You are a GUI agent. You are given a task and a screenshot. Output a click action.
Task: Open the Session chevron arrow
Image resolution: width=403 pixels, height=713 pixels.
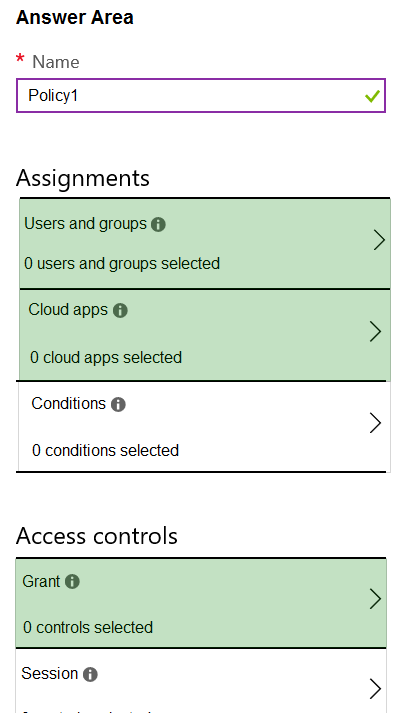coord(375,689)
